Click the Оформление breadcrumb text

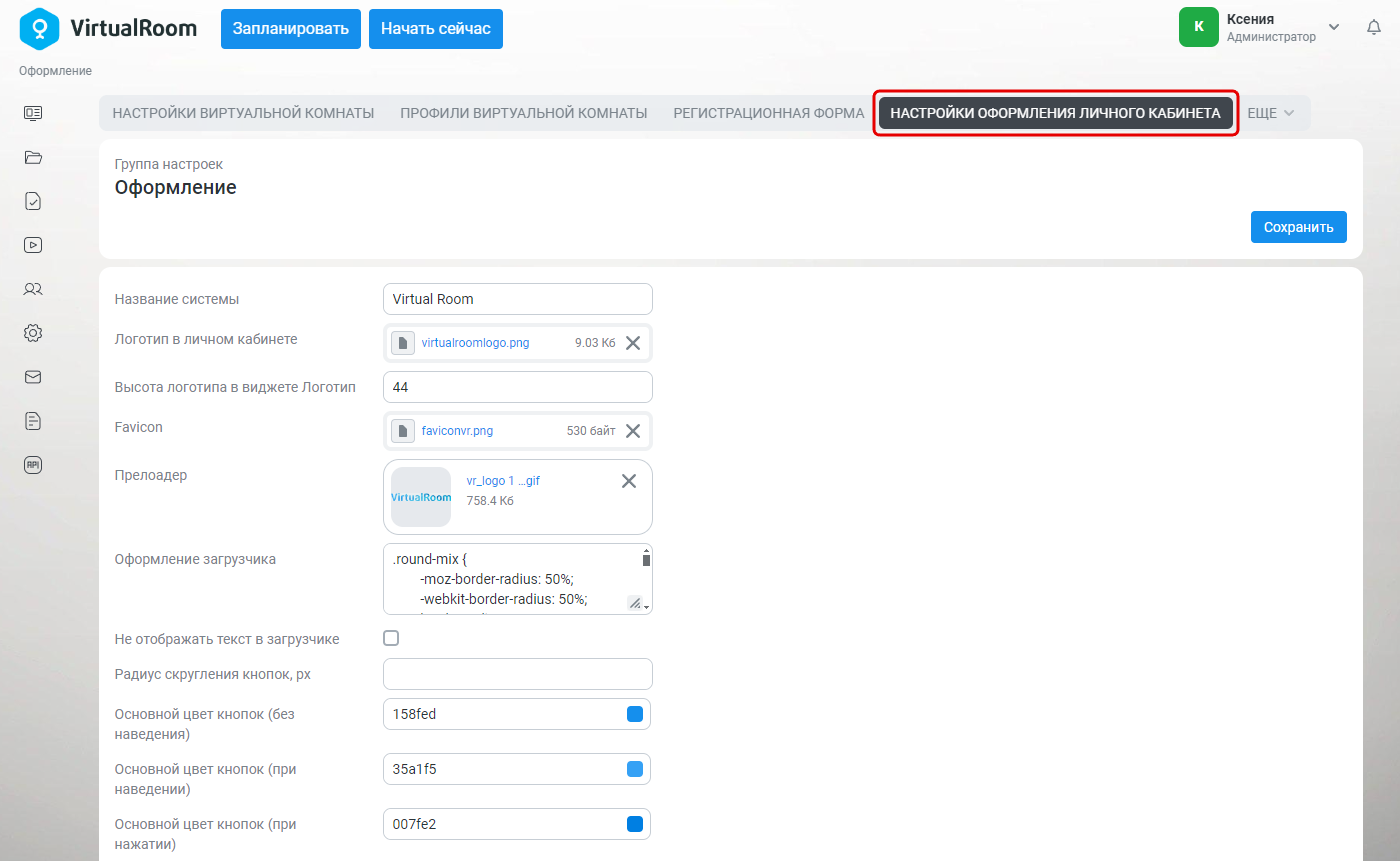pos(55,71)
